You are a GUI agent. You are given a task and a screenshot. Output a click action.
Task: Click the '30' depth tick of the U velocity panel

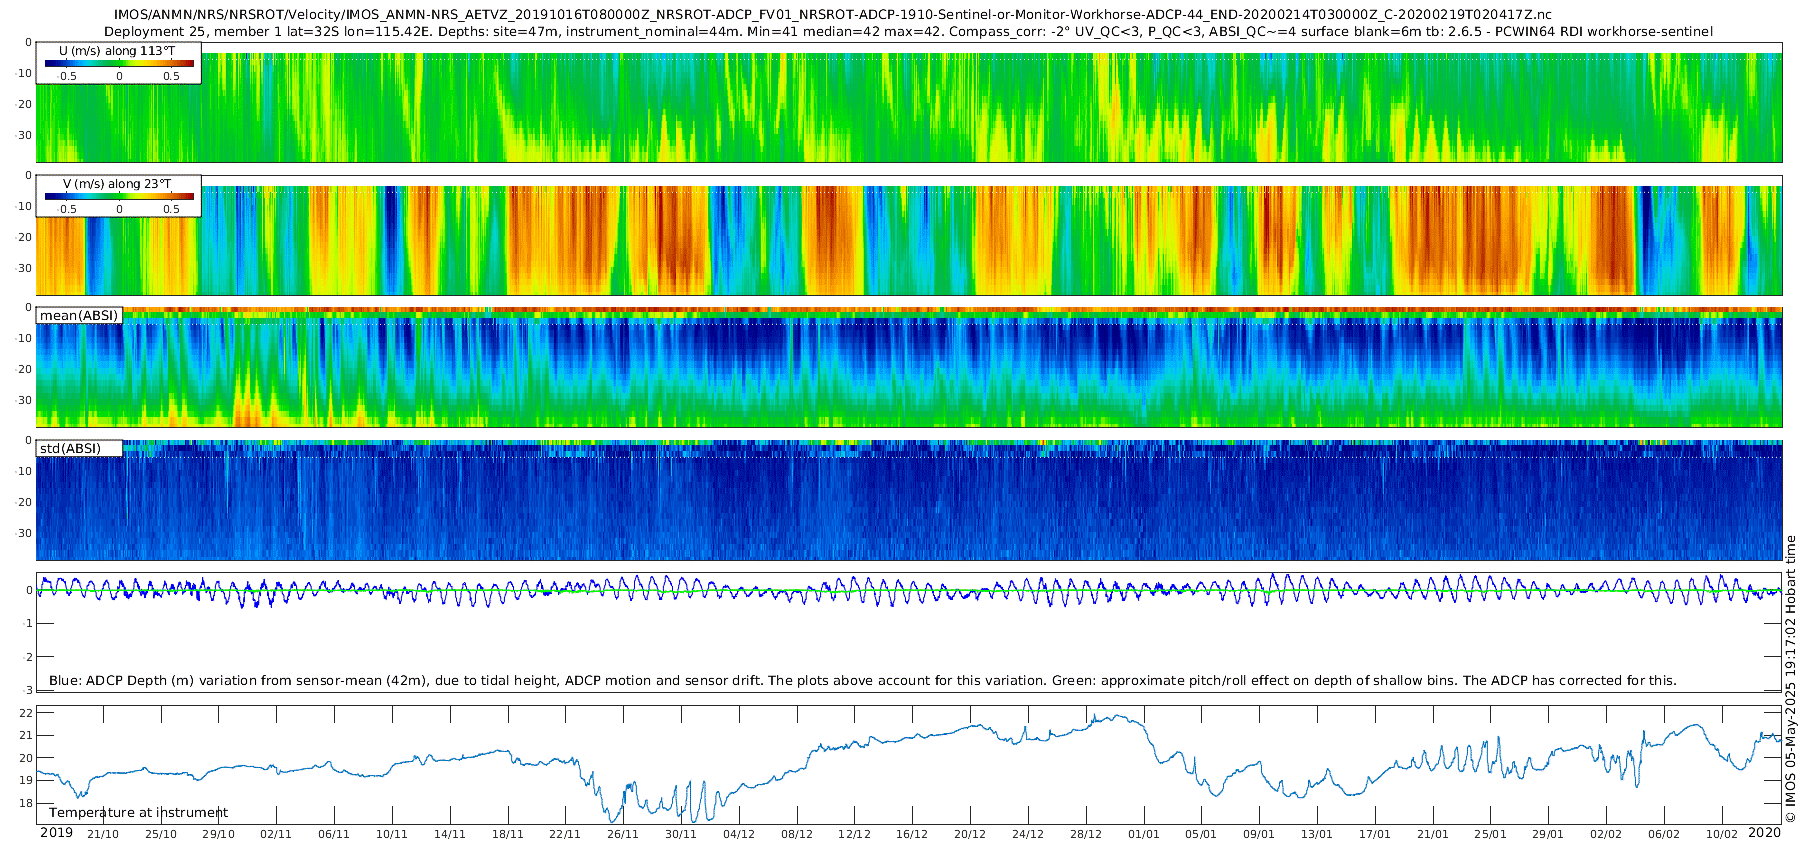(x=25, y=135)
